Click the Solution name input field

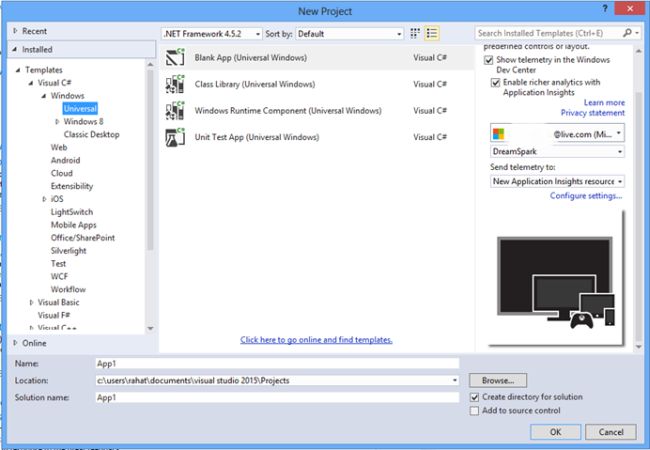(x=277, y=397)
